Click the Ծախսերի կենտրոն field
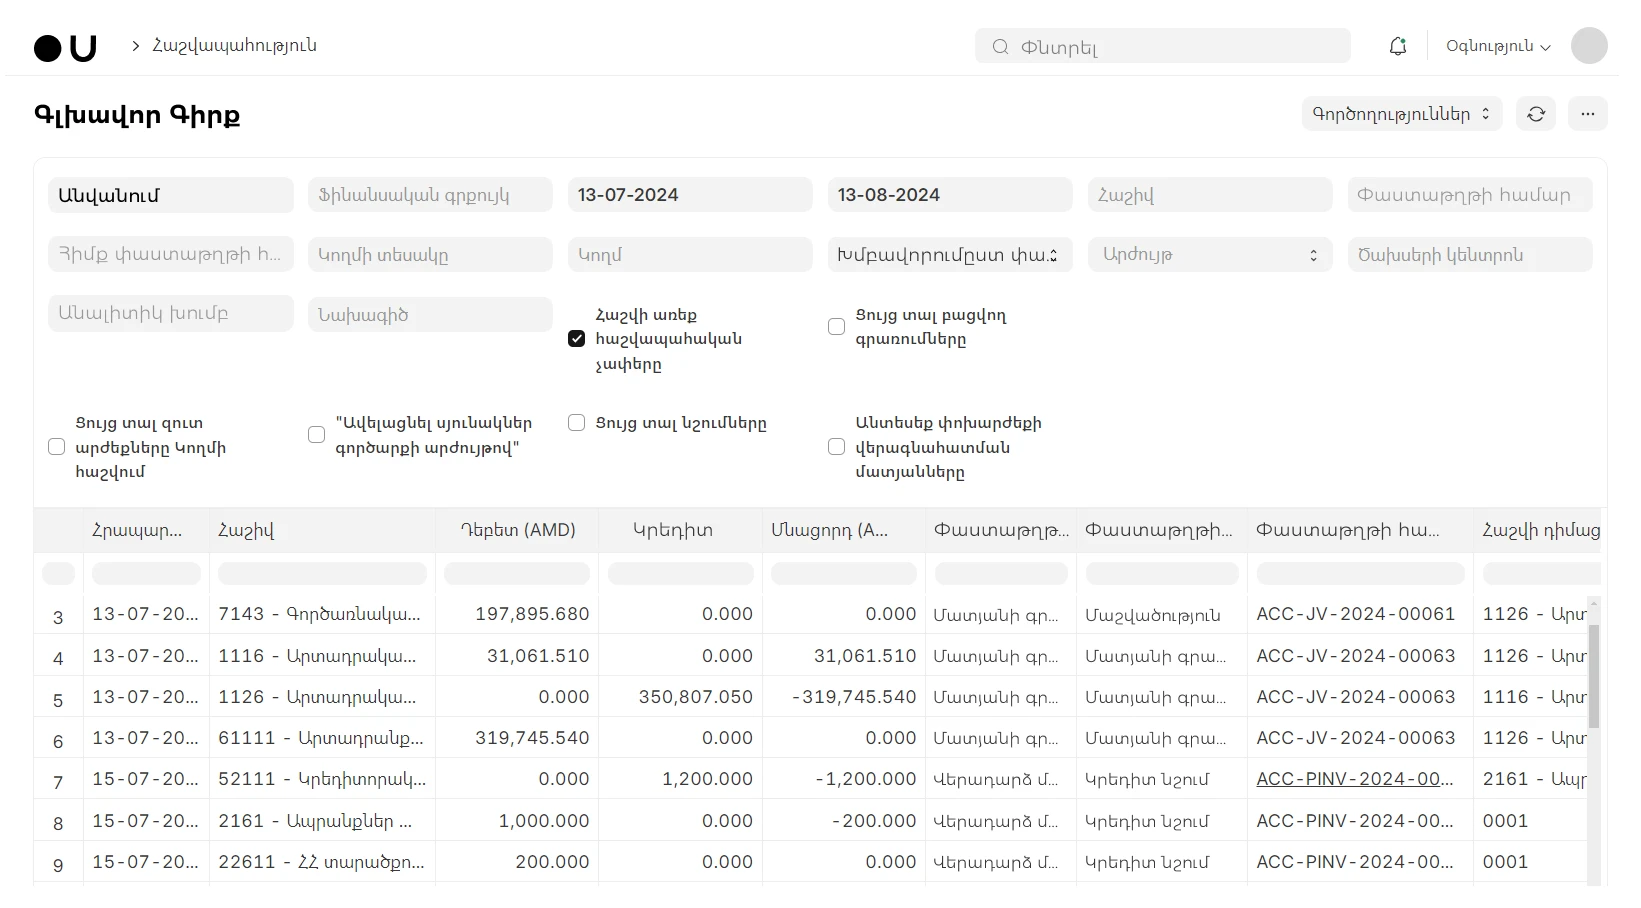The image size is (1641, 908). (x=1470, y=255)
